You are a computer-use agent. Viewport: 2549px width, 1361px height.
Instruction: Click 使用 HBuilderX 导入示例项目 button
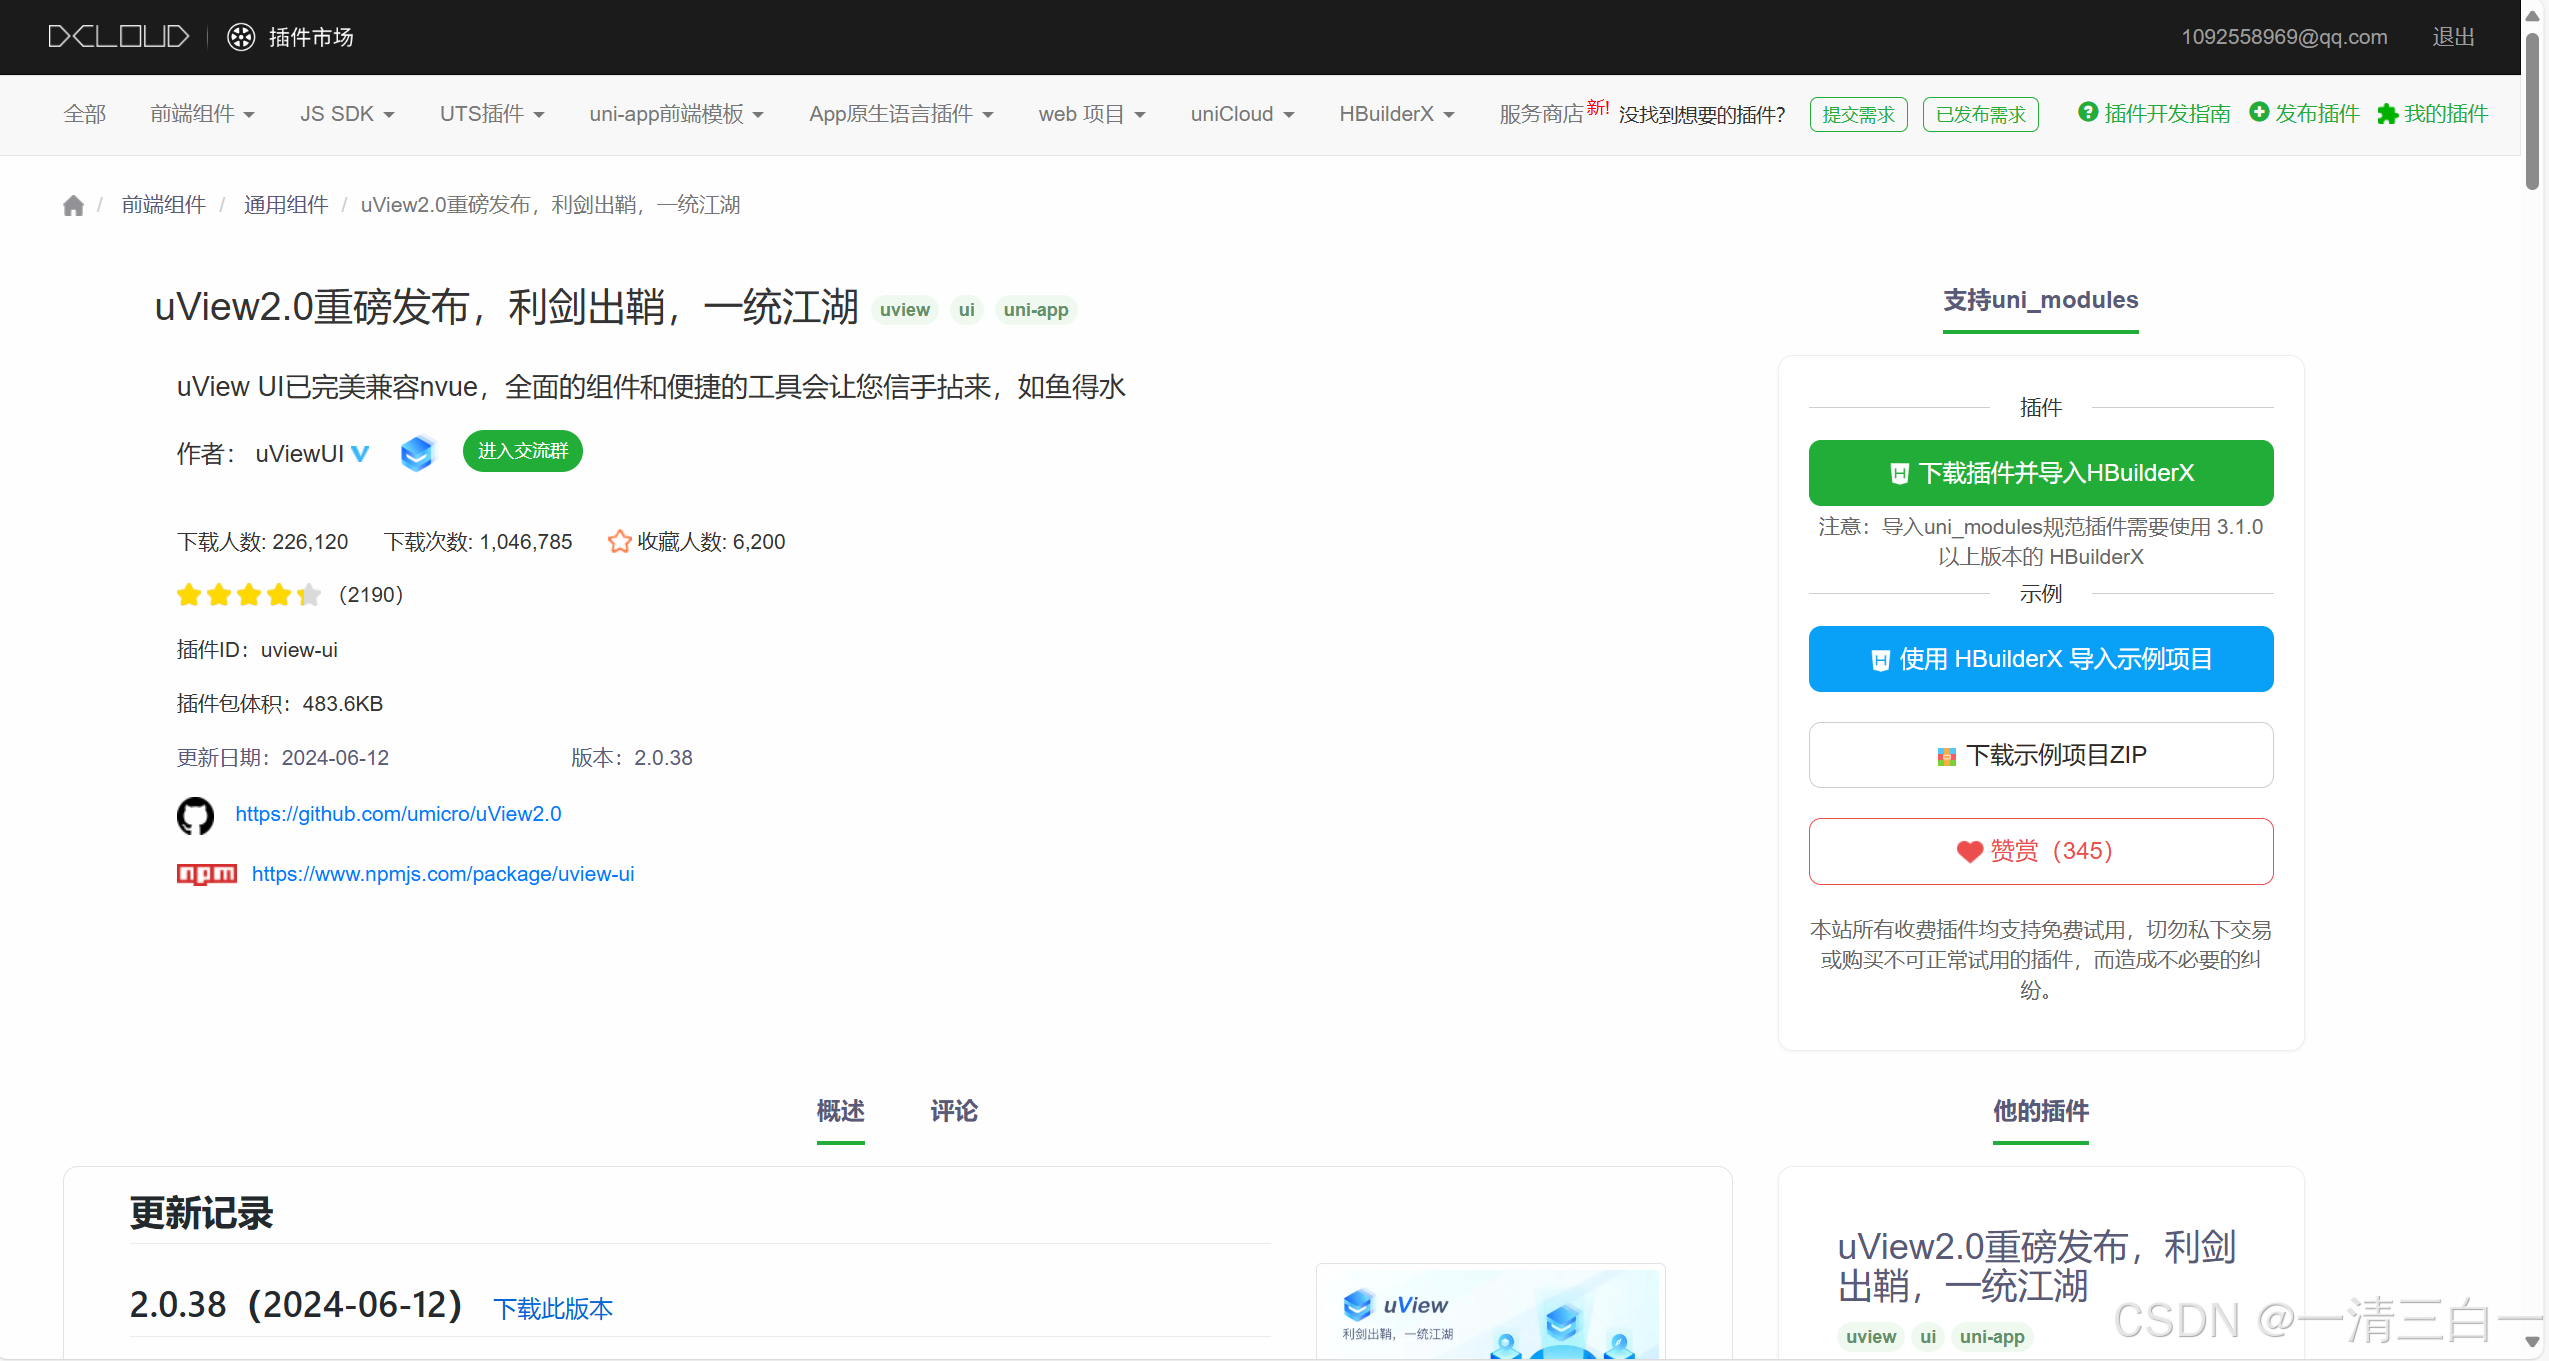tap(2040, 659)
